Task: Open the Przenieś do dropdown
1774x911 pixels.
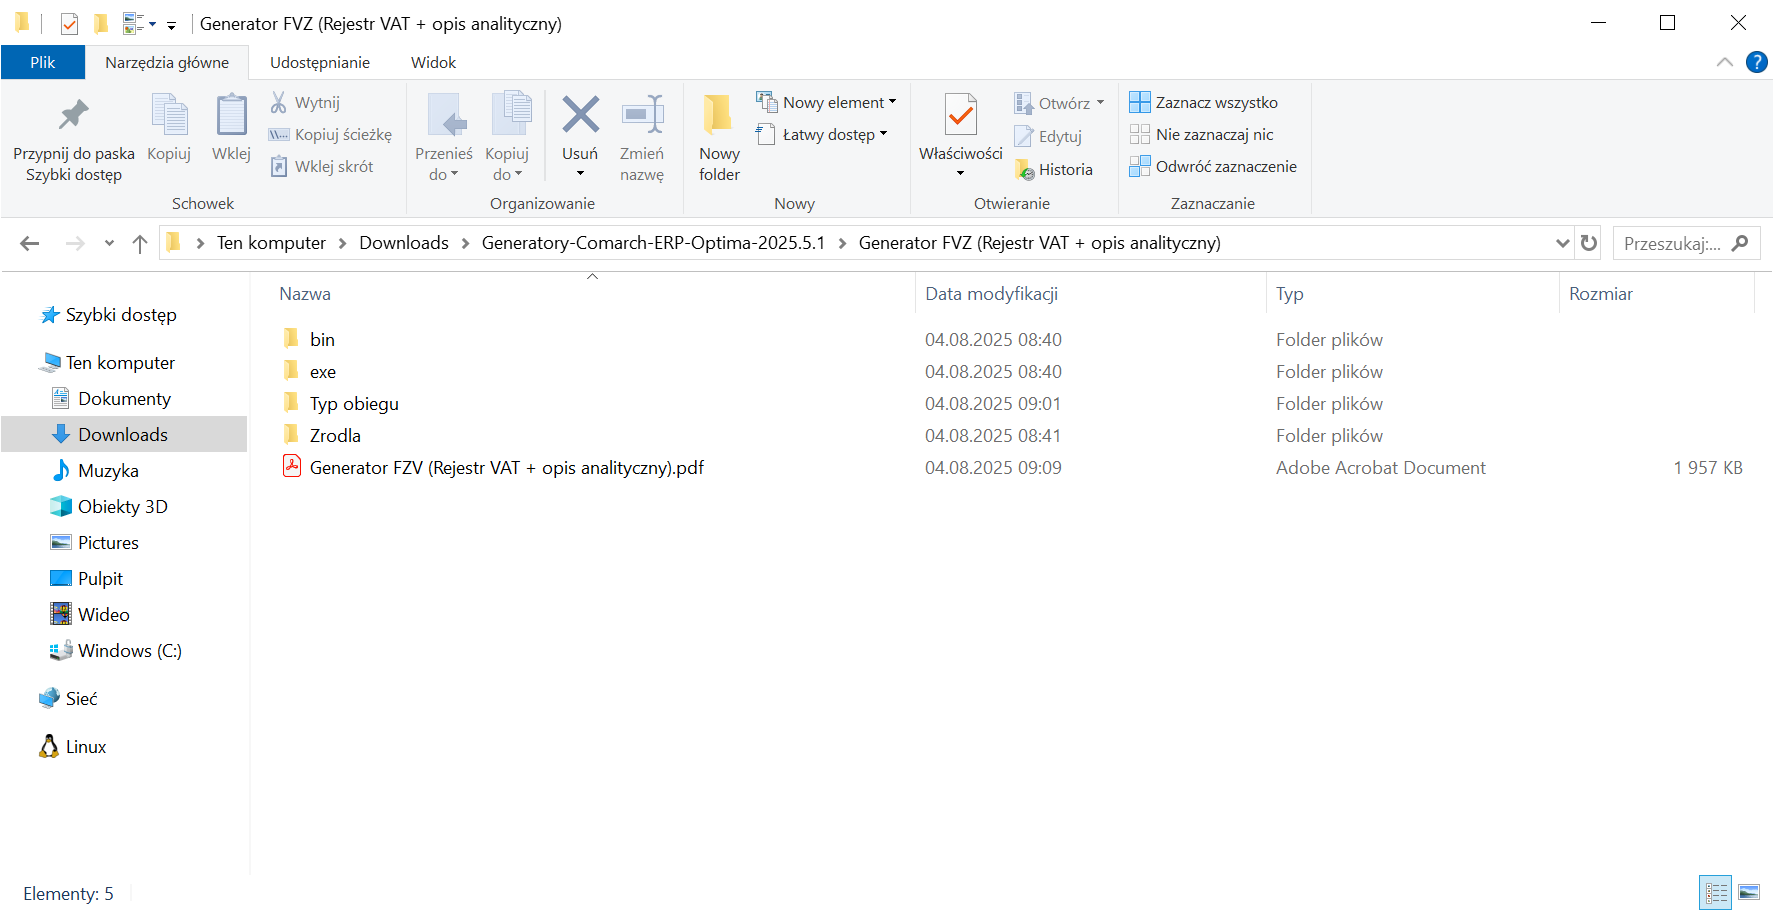Action: (443, 138)
